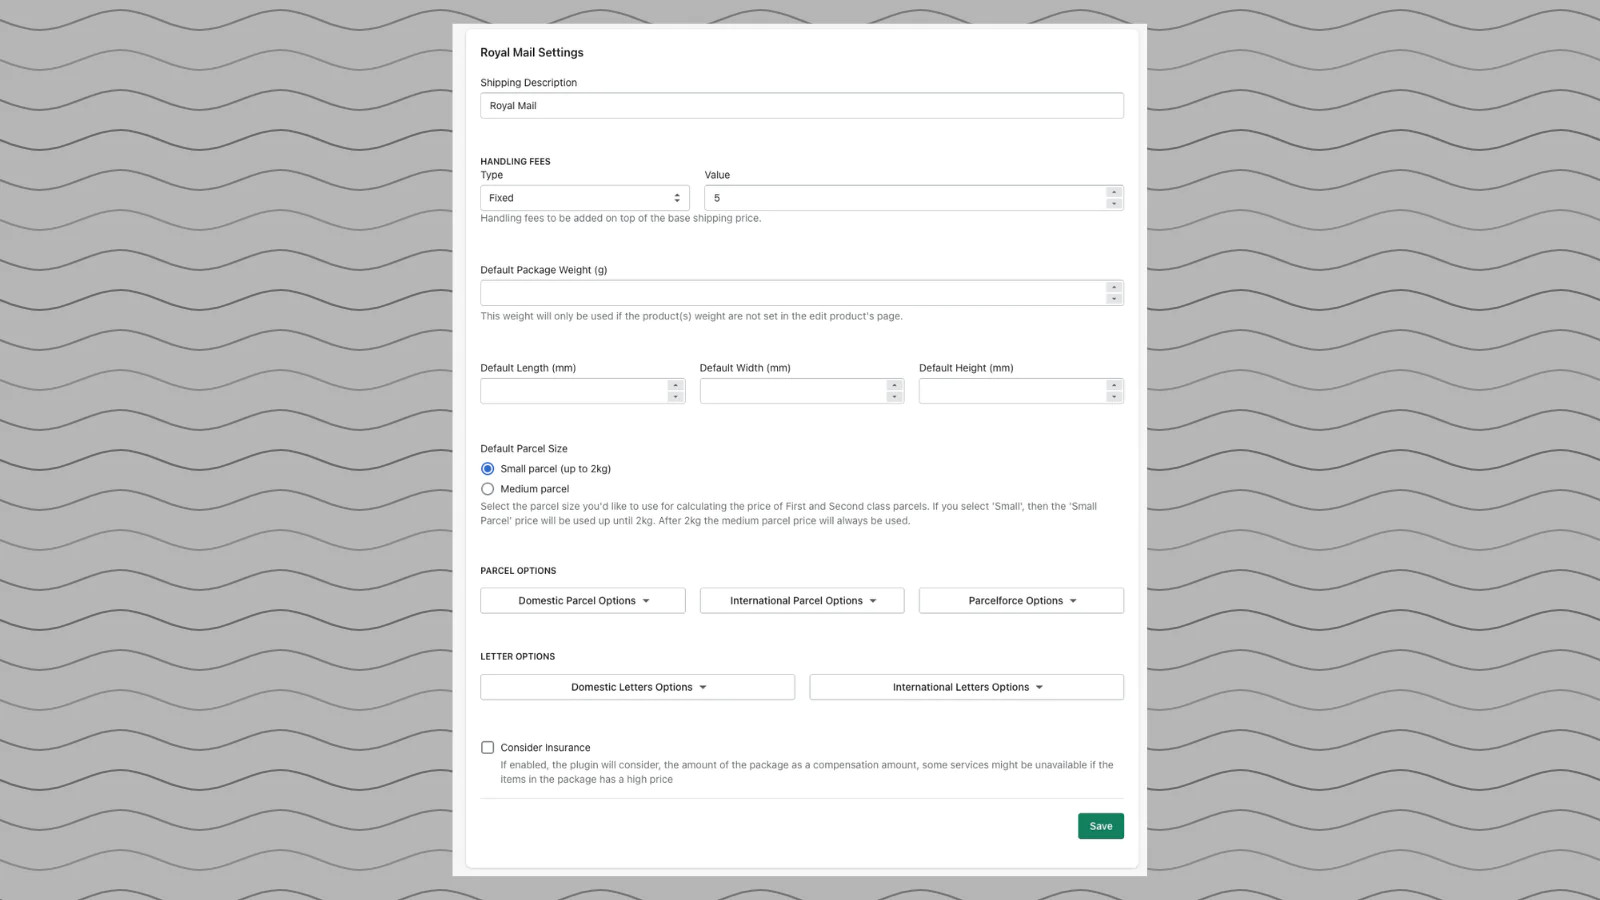Expand Domestic Parcel Options dropdown
The width and height of the screenshot is (1600, 900).
pos(583,601)
